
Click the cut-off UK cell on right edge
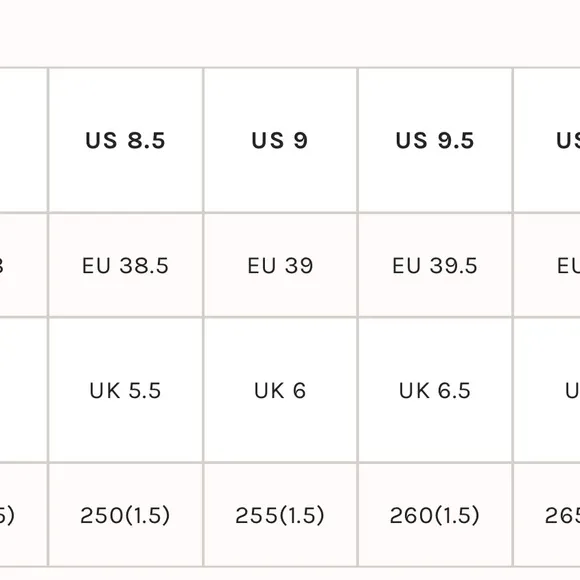[x=547, y=390]
